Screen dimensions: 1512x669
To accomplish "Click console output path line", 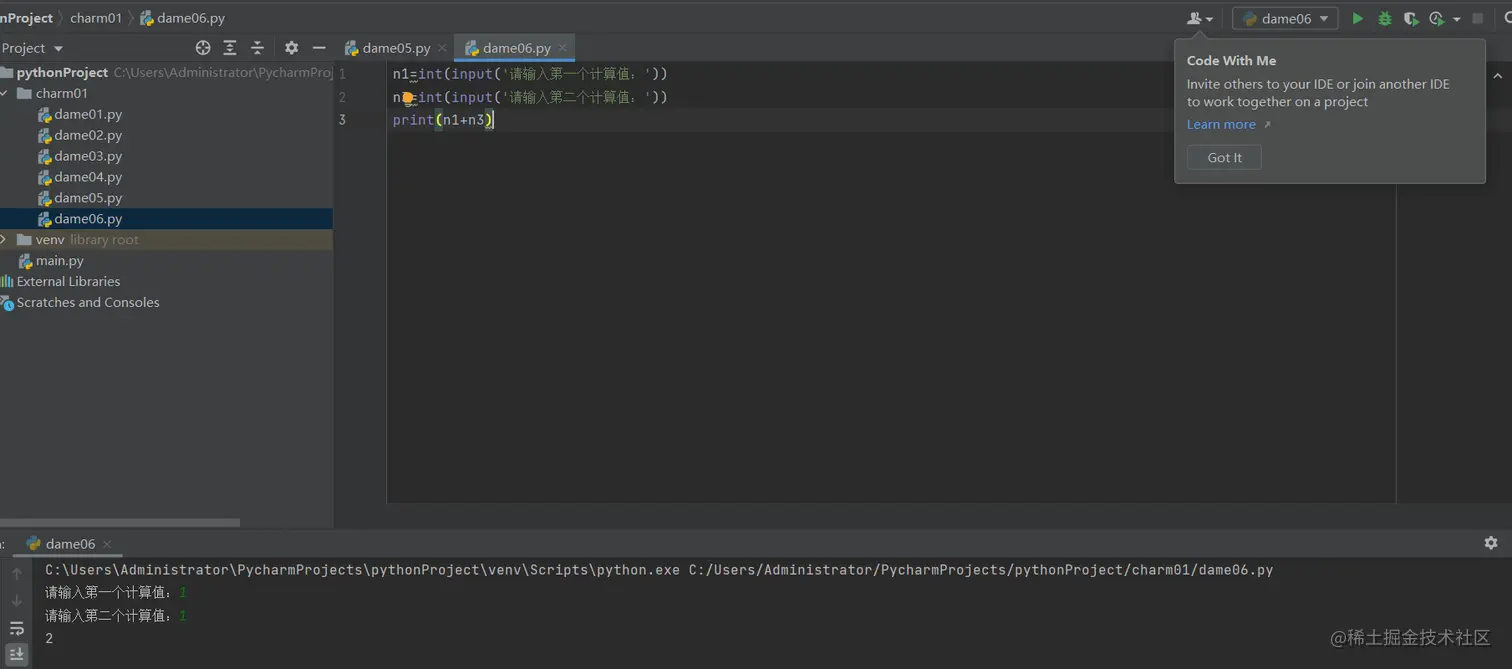I will click(659, 570).
